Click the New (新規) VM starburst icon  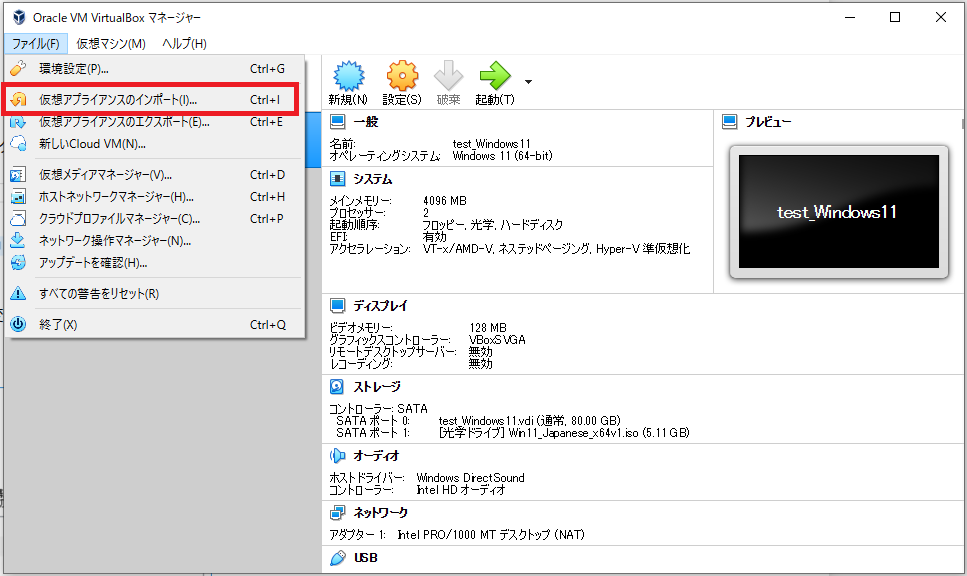tap(348, 76)
